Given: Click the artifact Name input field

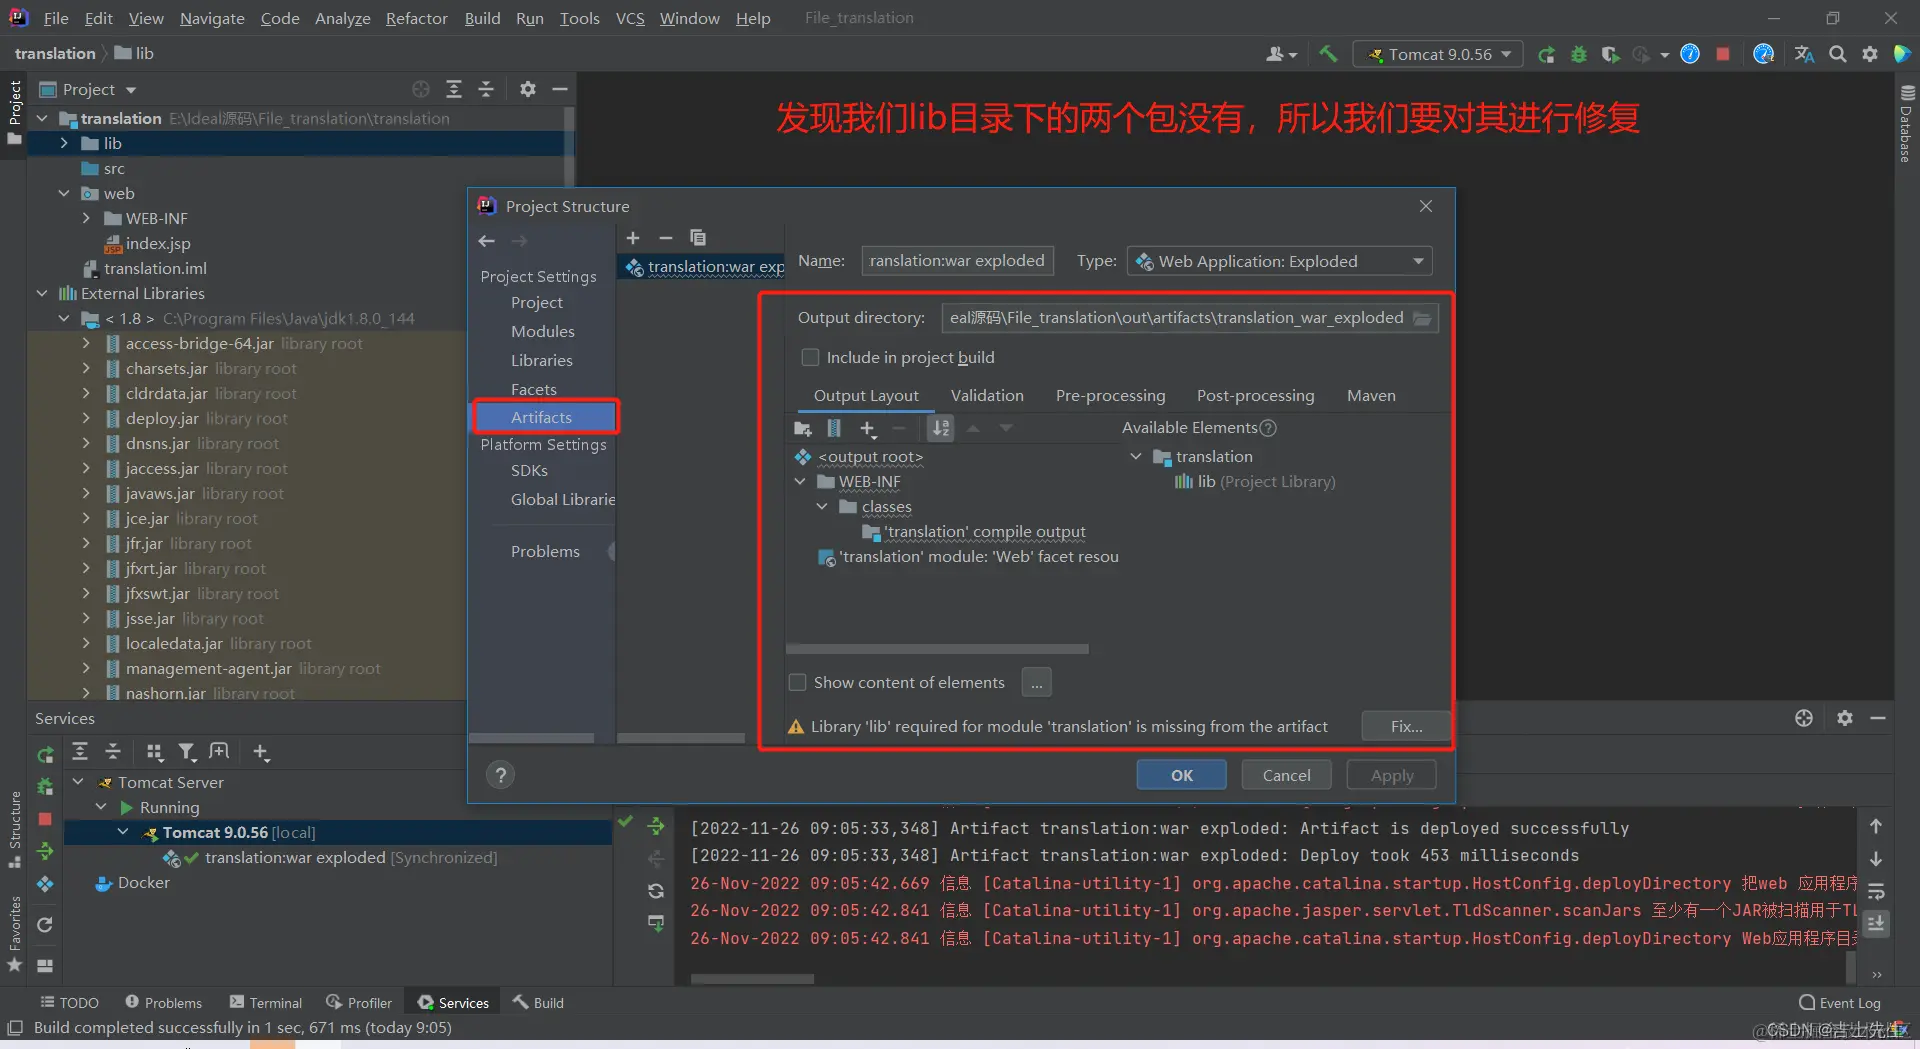Looking at the screenshot, I should point(957,261).
